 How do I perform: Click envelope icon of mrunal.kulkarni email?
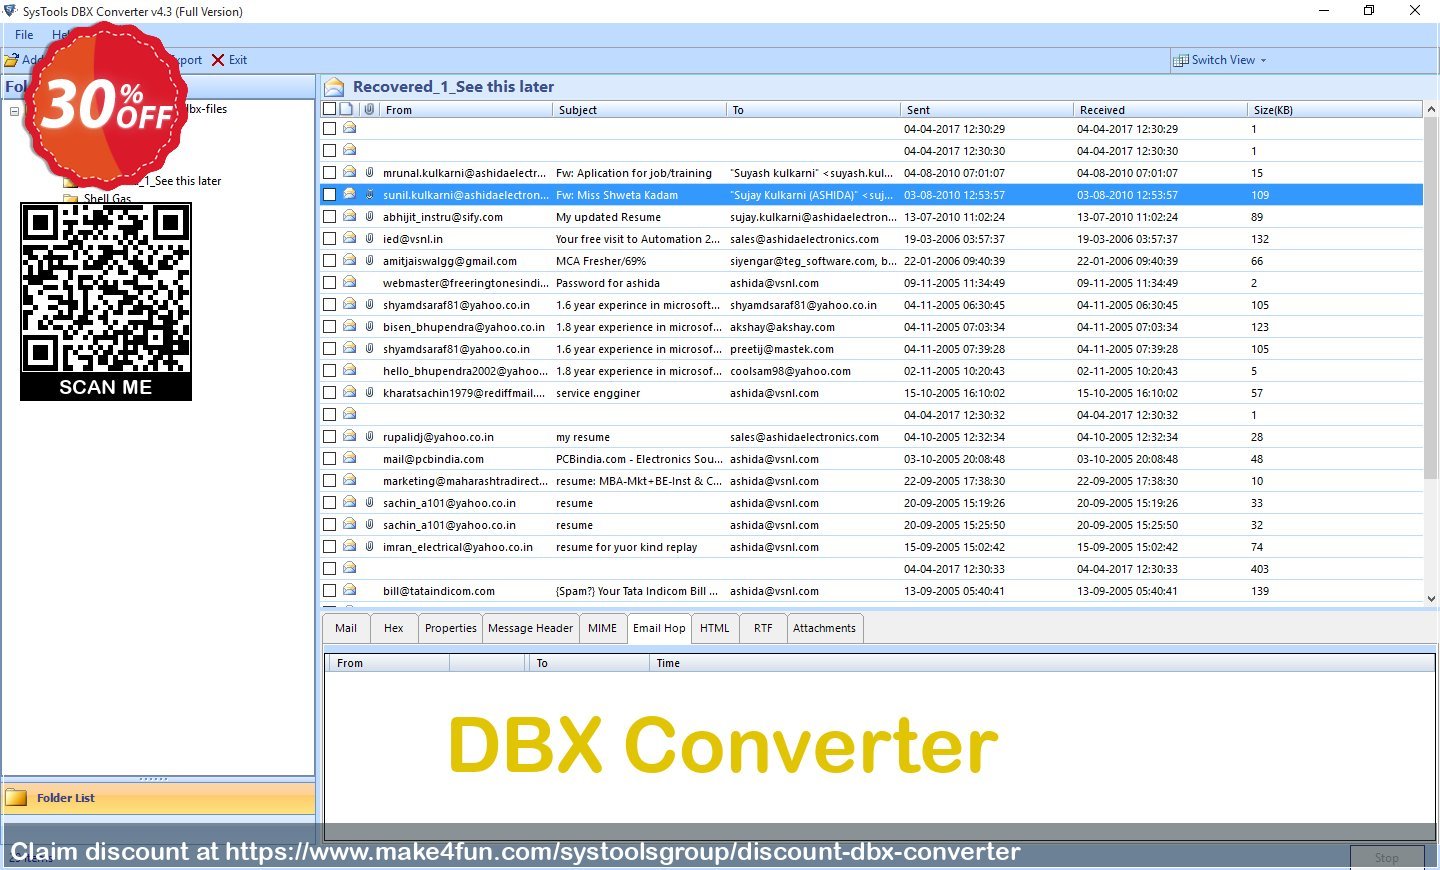tap(349, 172)
